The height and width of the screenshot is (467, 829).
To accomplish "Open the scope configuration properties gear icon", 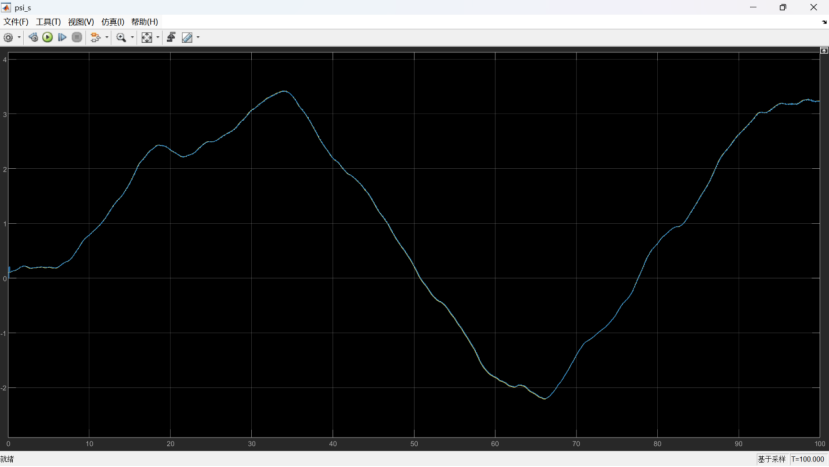I will 8,37.
